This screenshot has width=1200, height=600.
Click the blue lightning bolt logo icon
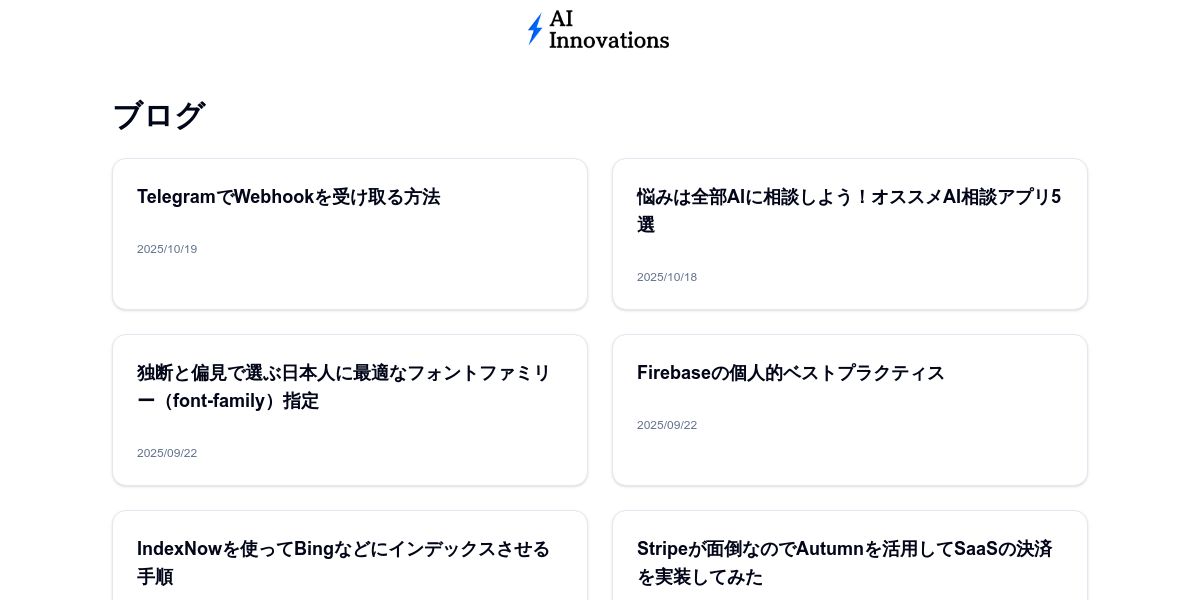(x=535, y=29)
